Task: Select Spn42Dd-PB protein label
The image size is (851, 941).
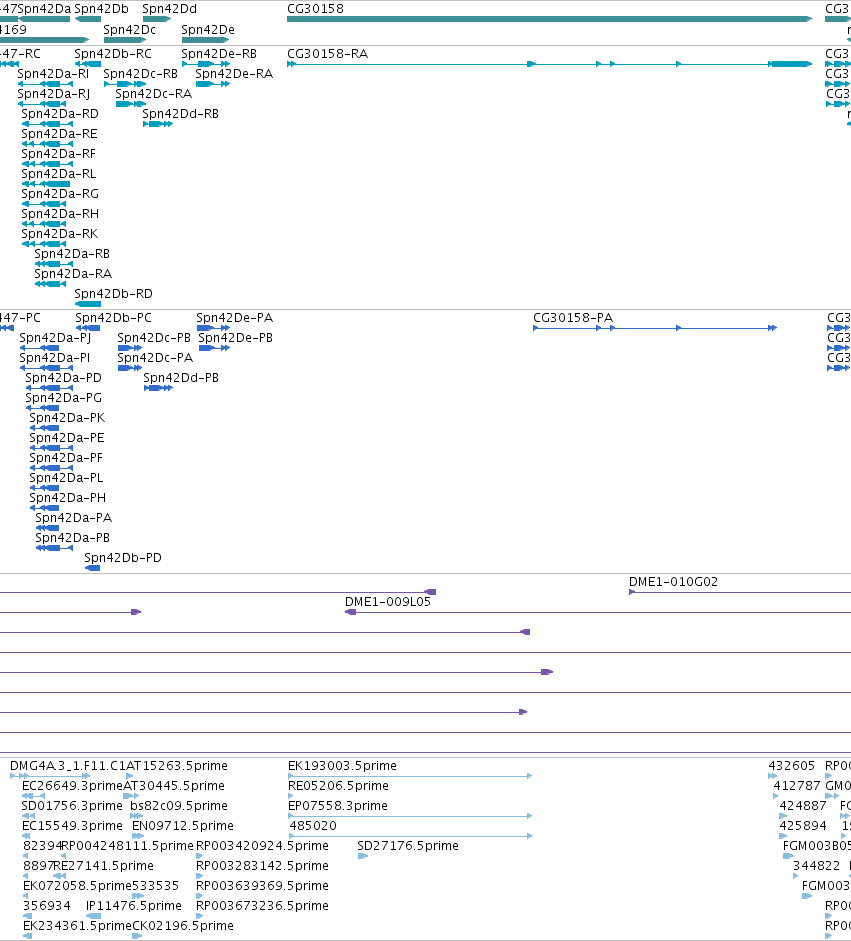Action: tap(181, 378)
